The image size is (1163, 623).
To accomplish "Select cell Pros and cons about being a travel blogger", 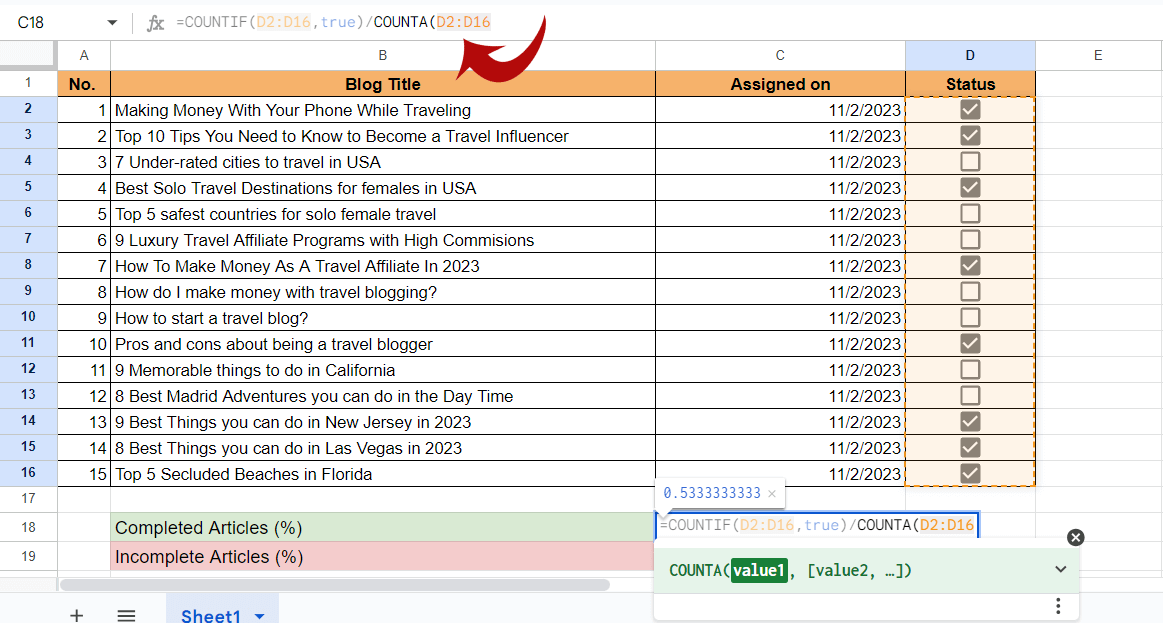I will [x=383, y=343].
